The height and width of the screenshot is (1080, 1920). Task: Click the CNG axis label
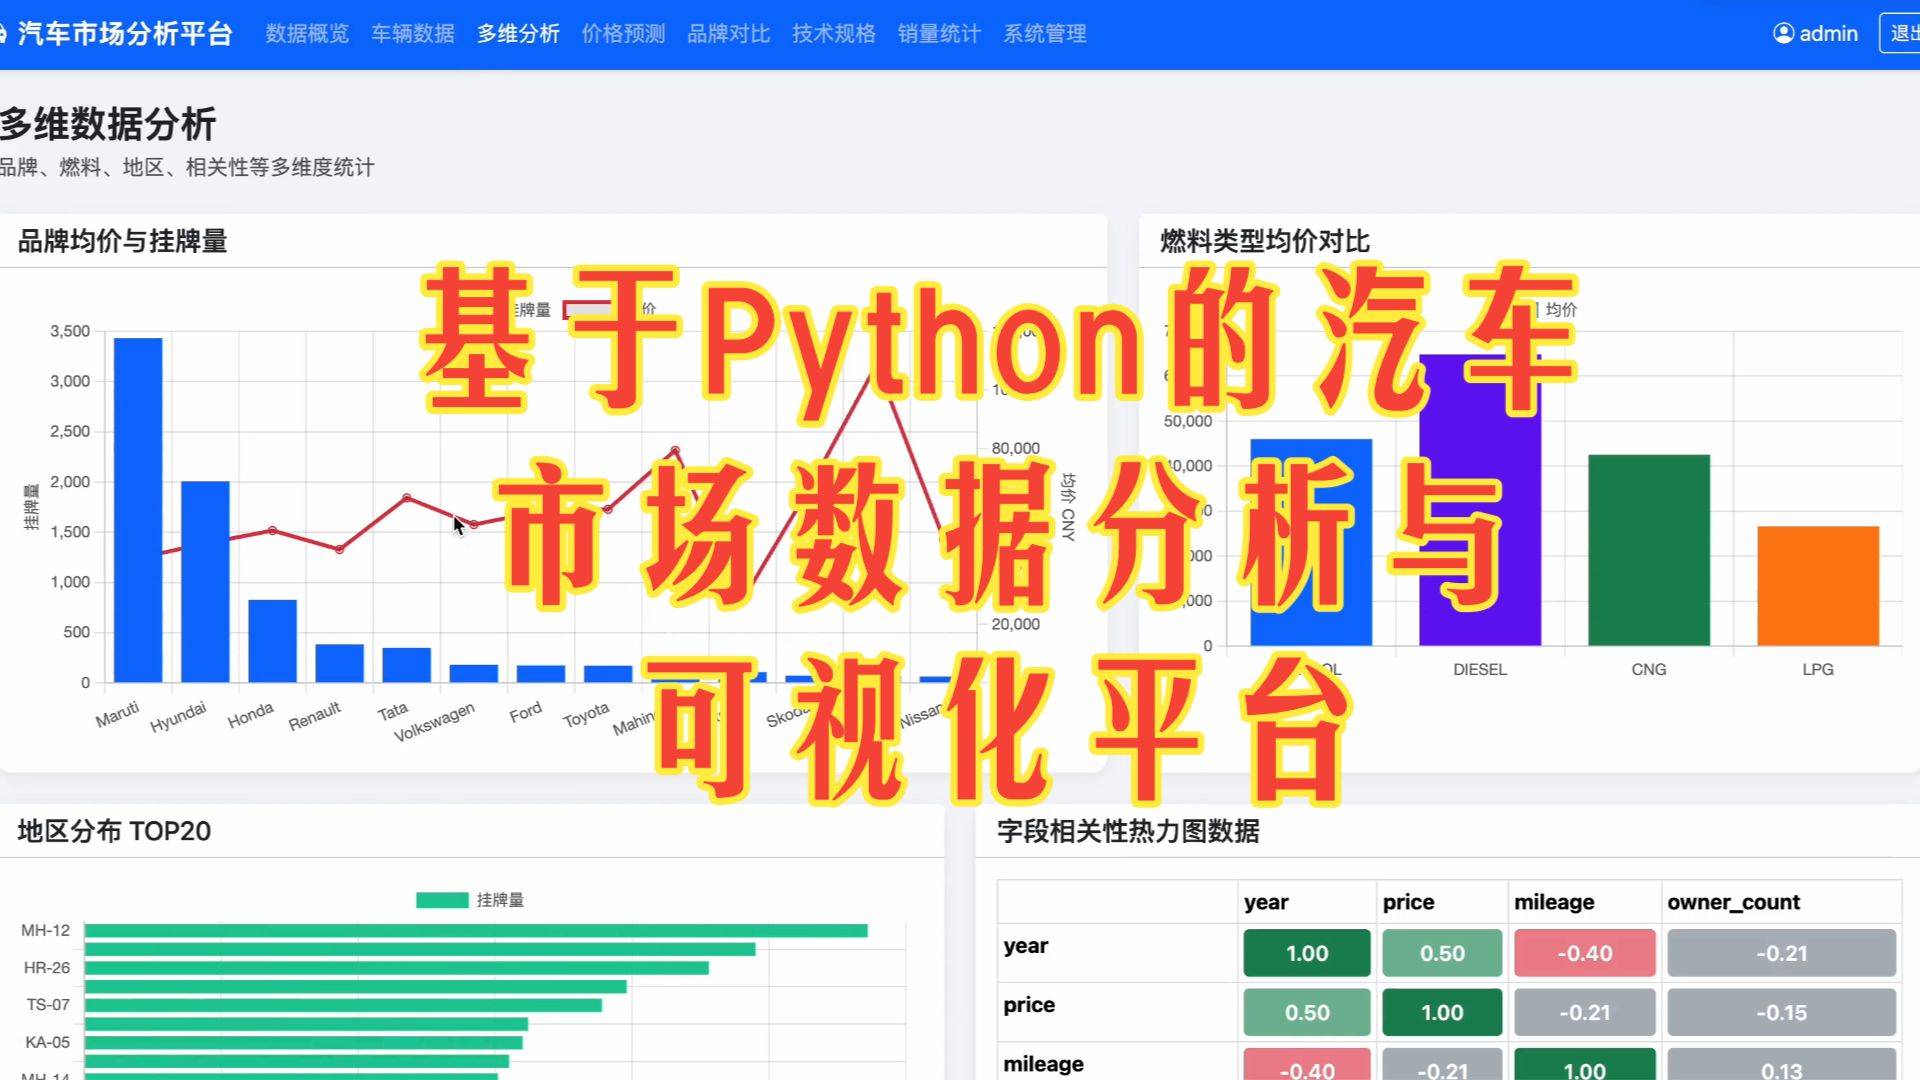pos(1649,669)
